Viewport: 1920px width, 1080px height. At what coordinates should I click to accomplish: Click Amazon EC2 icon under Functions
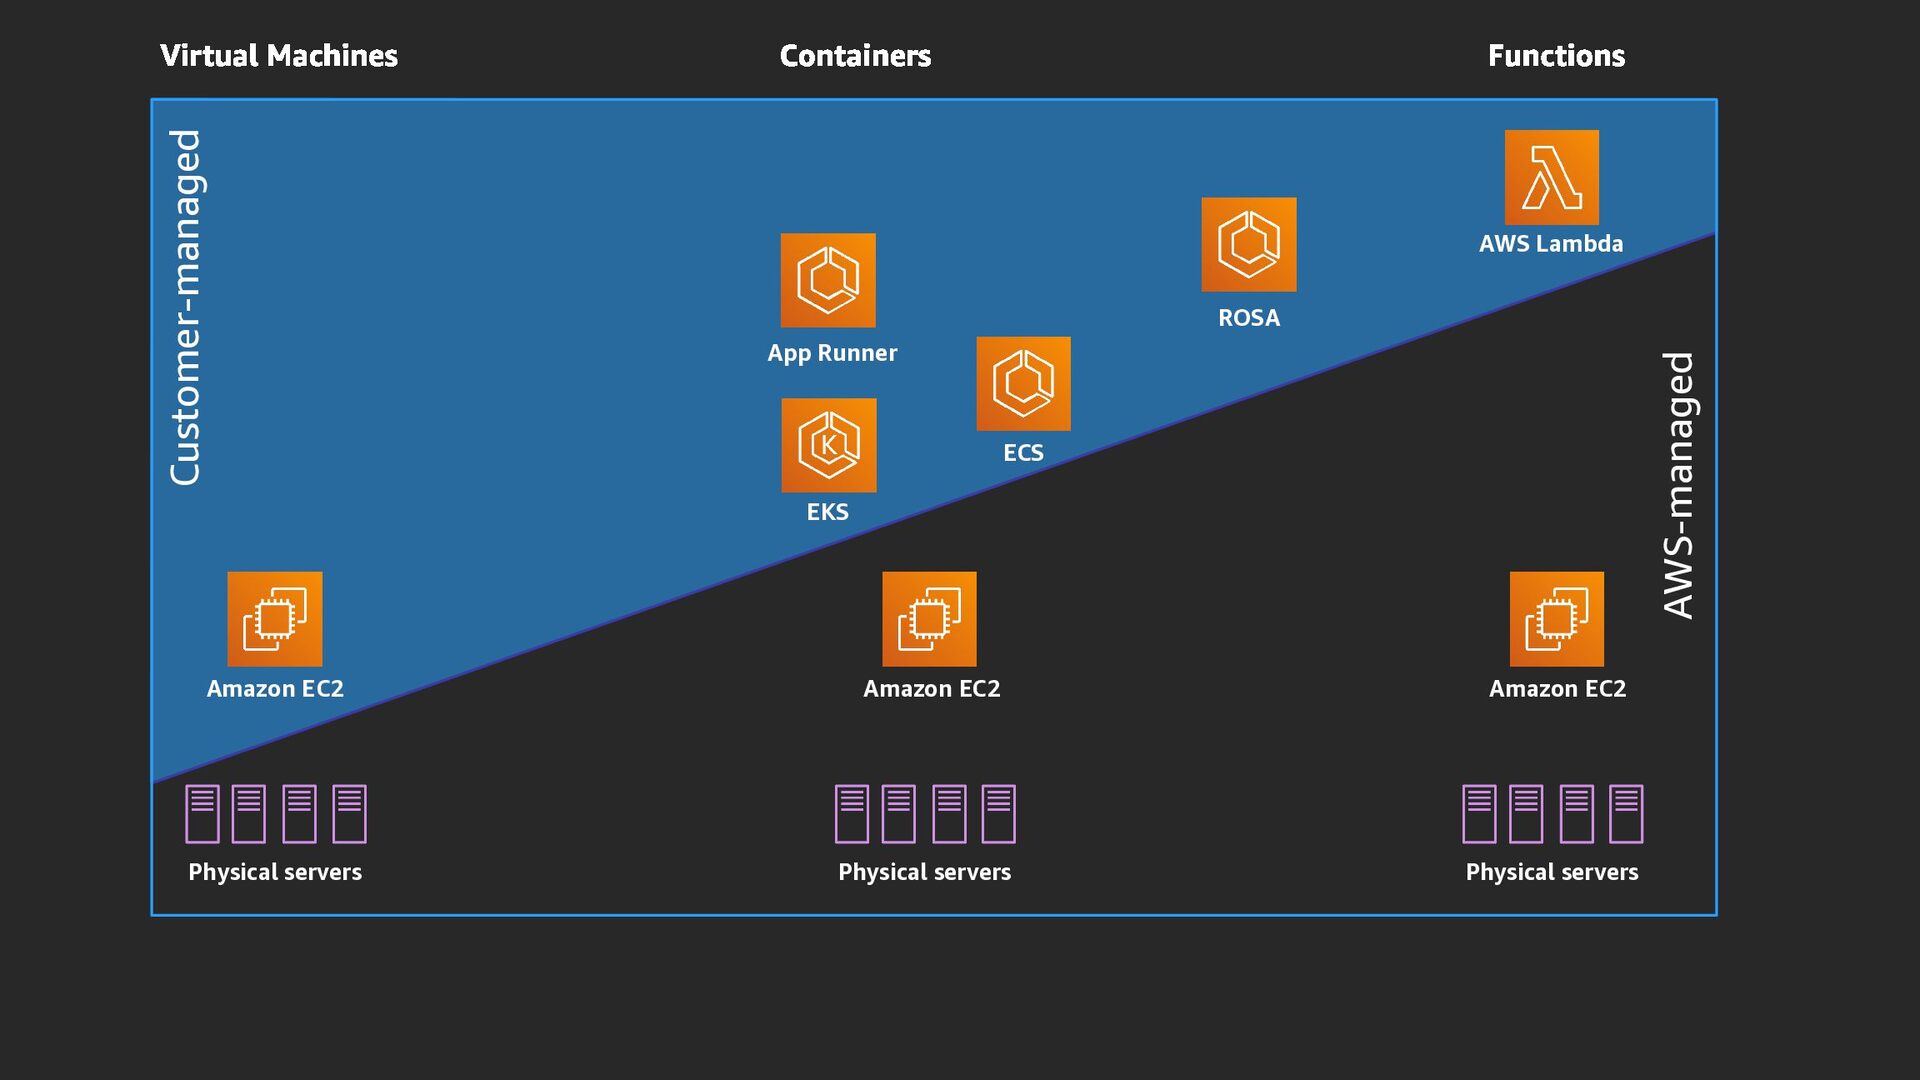point(1556,618)
